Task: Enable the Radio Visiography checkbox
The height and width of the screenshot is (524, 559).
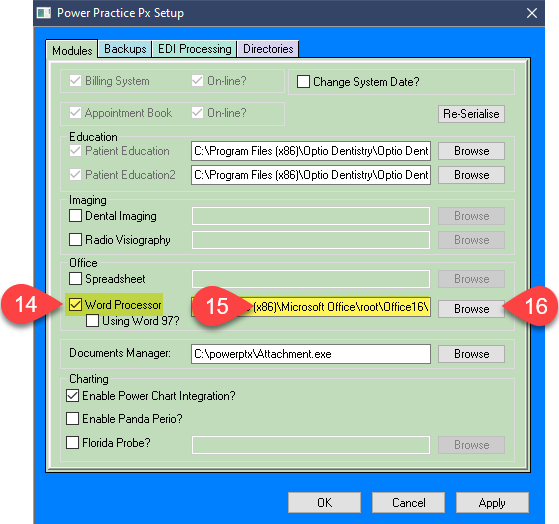Action: [x=75, y=240]
